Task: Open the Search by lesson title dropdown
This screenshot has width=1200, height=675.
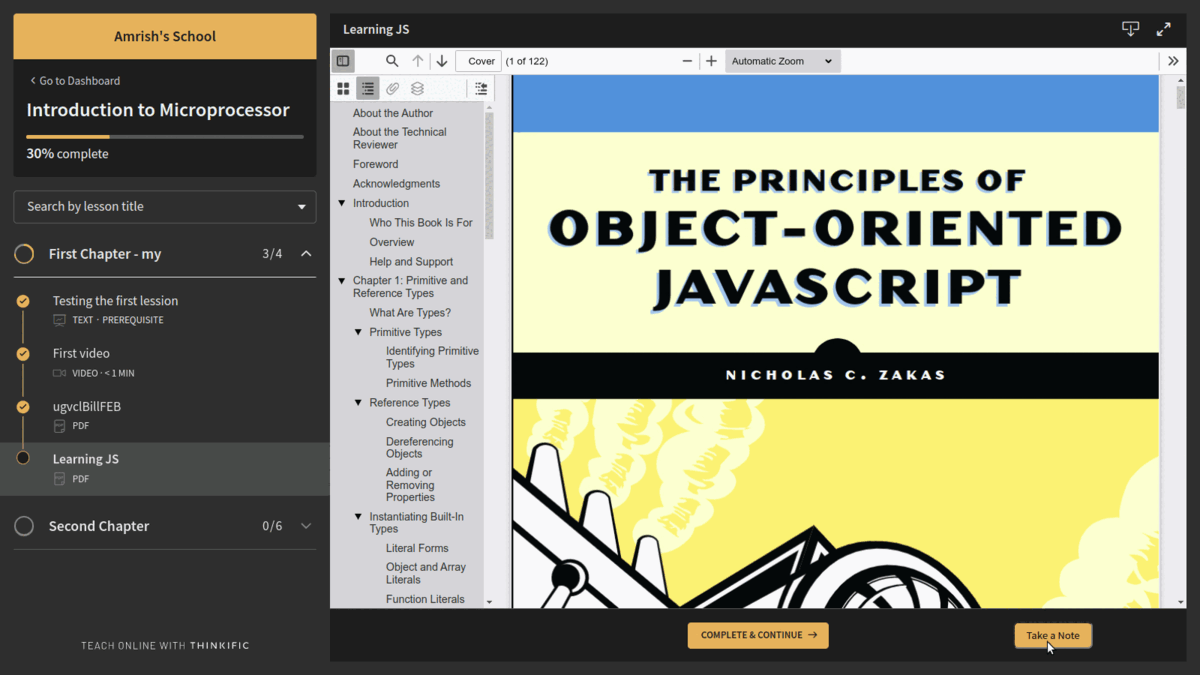Action: click(165, 207)
